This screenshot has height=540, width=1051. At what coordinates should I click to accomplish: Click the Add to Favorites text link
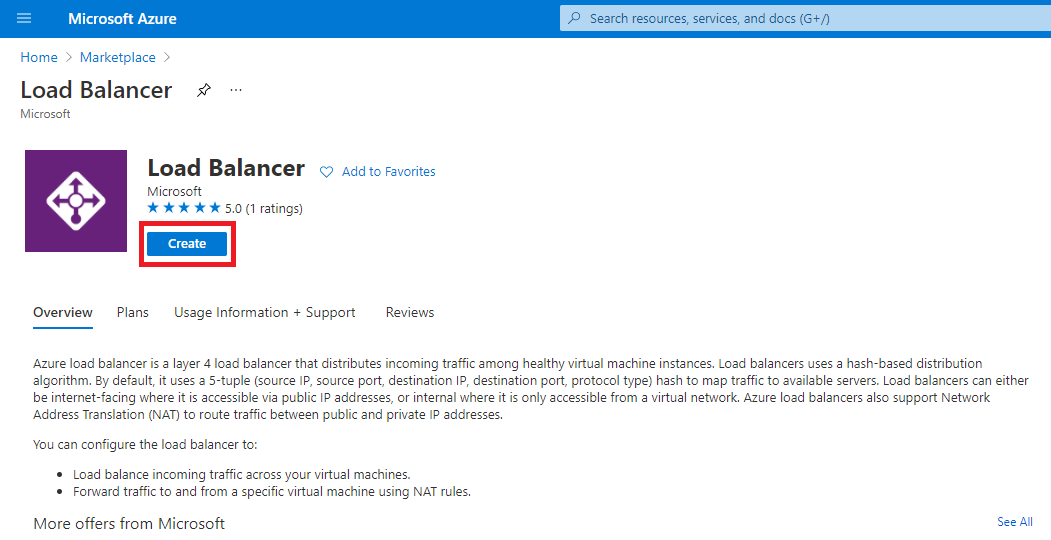click(x=388, y=172)
